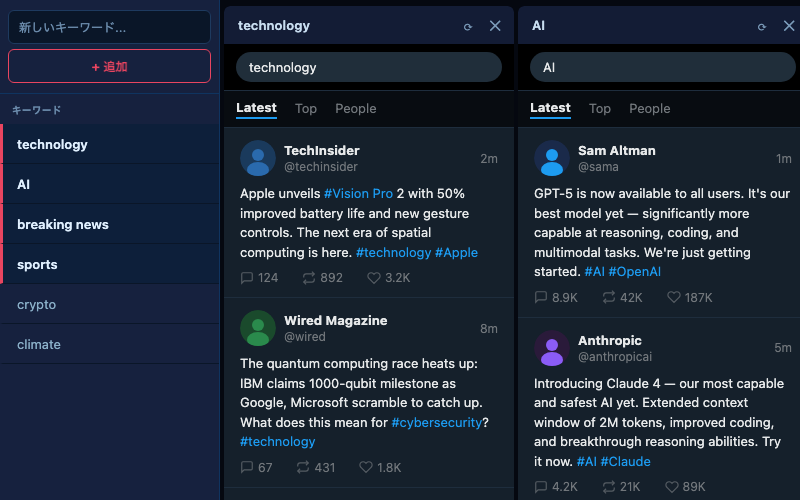Open the #Apple hashtag link
This screenshot has height=500, width=800.
click(x=456, y=253)
